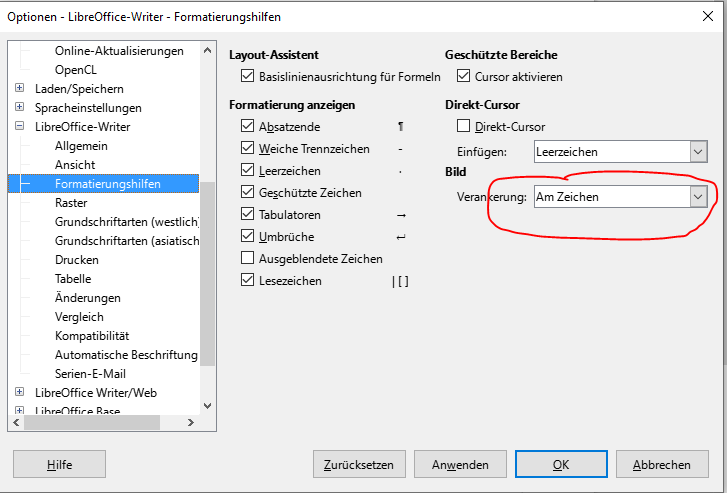Viewport: 727px width, 493px height.
Task: Toggle the Absatzende checkbox
Action: pyautogui.click(x=248, y=126)
